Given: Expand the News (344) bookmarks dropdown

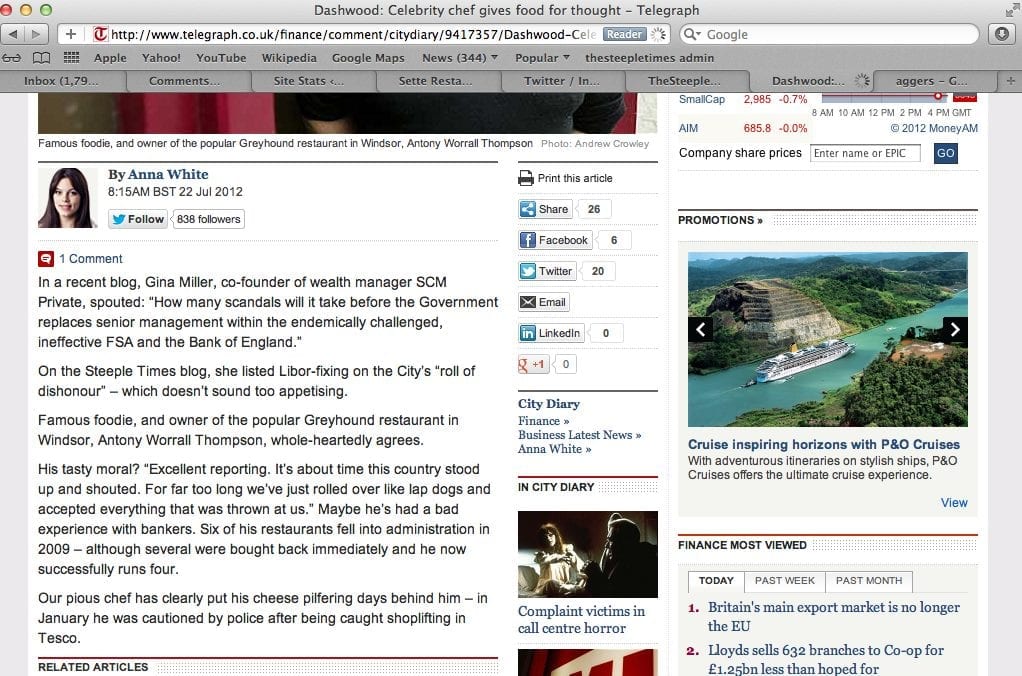Looking at the screenshot, I should click(x=459, y=58).
